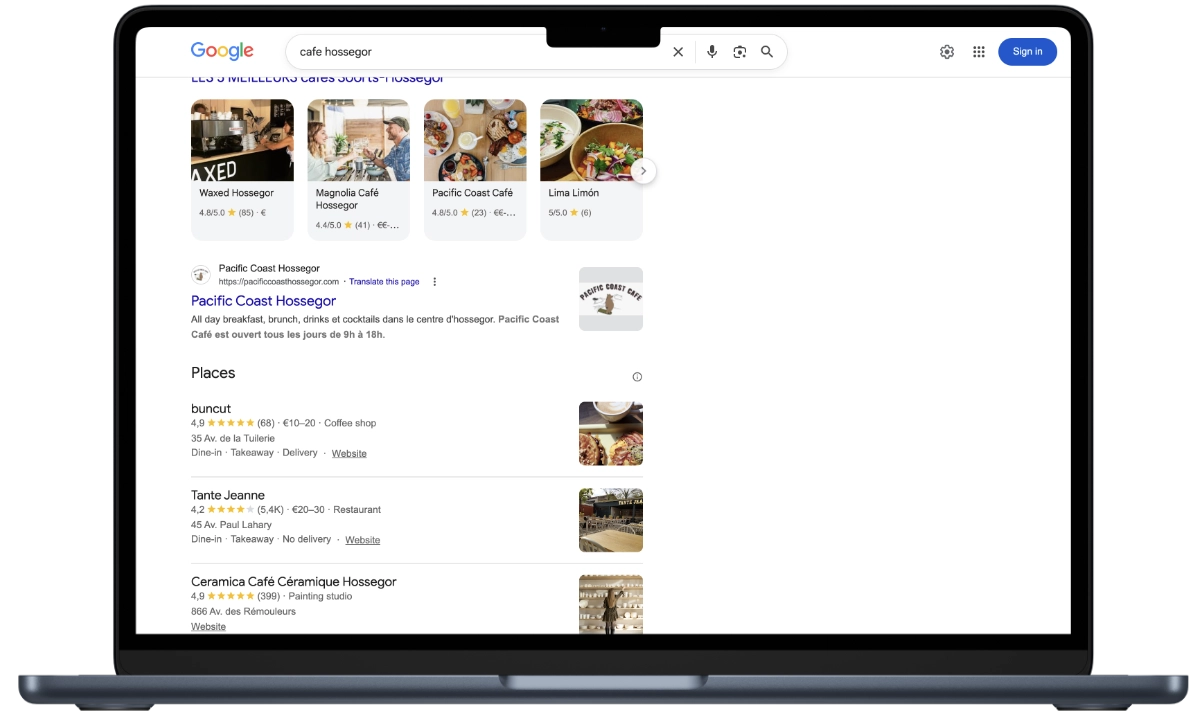Click the Google logo
This screenshot has height=722, width=1200.
tap(222, 51)
